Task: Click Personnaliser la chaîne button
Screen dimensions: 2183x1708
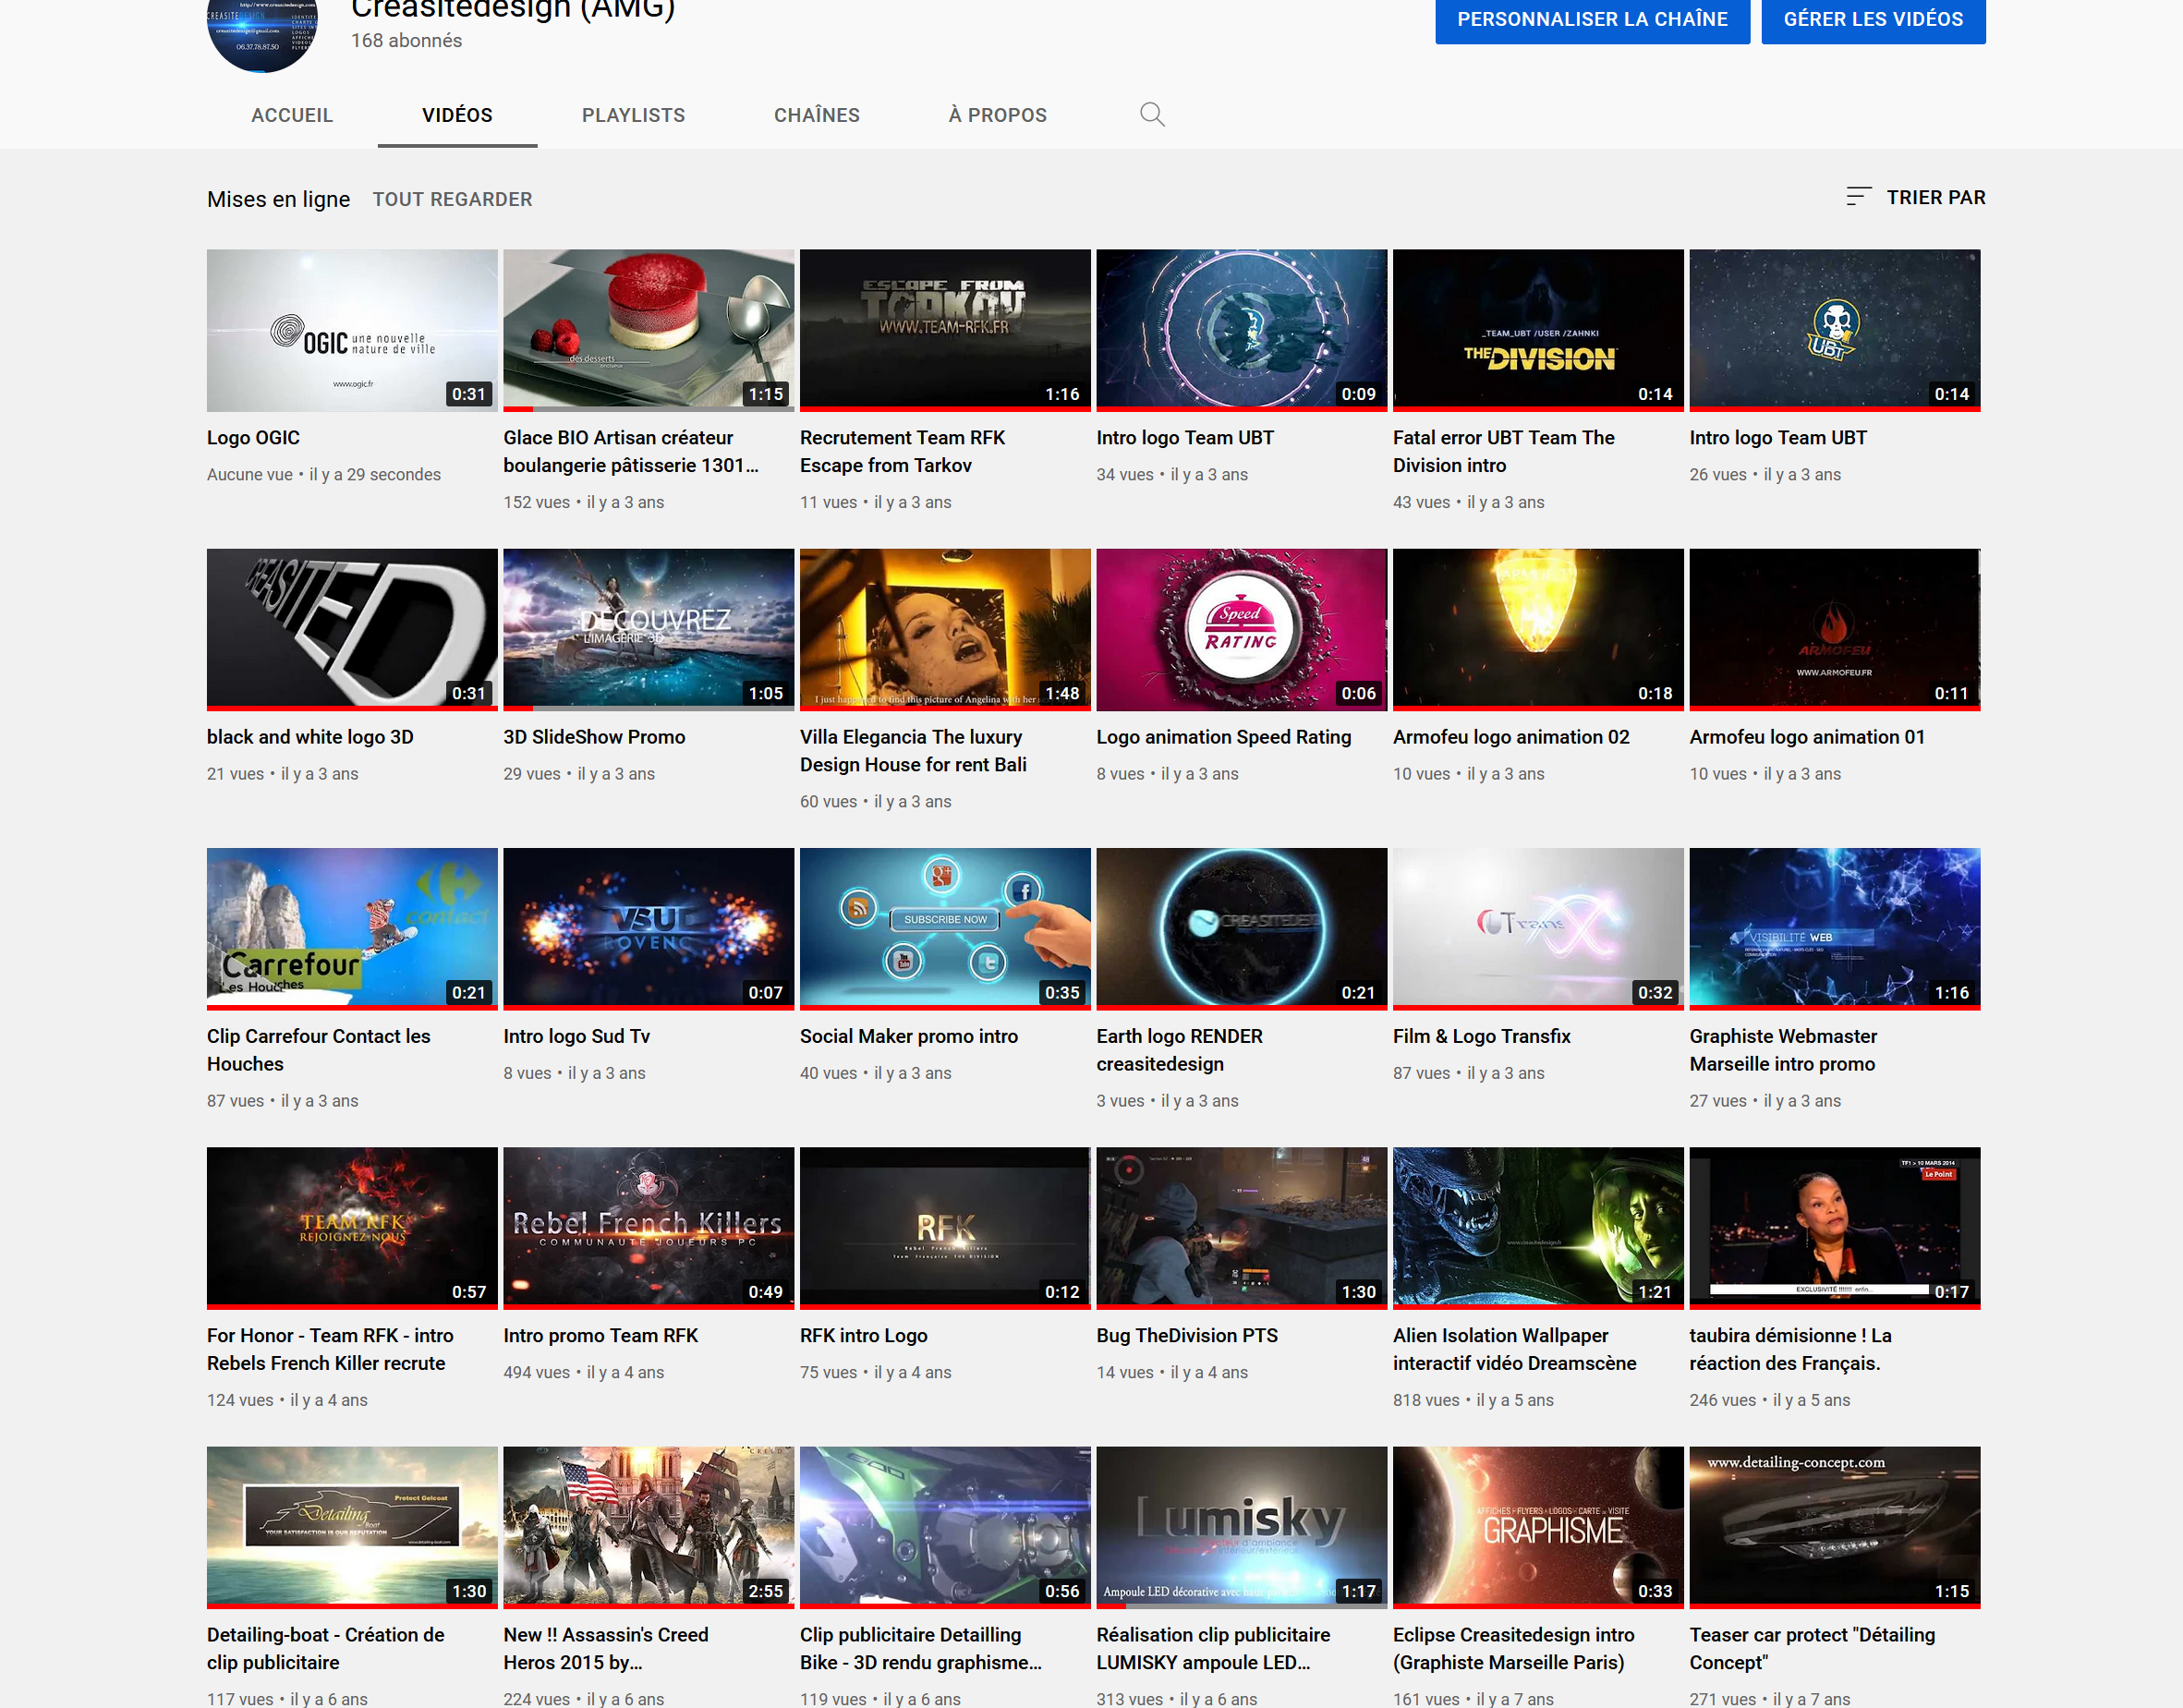Action: click(x=1591, y=19)
